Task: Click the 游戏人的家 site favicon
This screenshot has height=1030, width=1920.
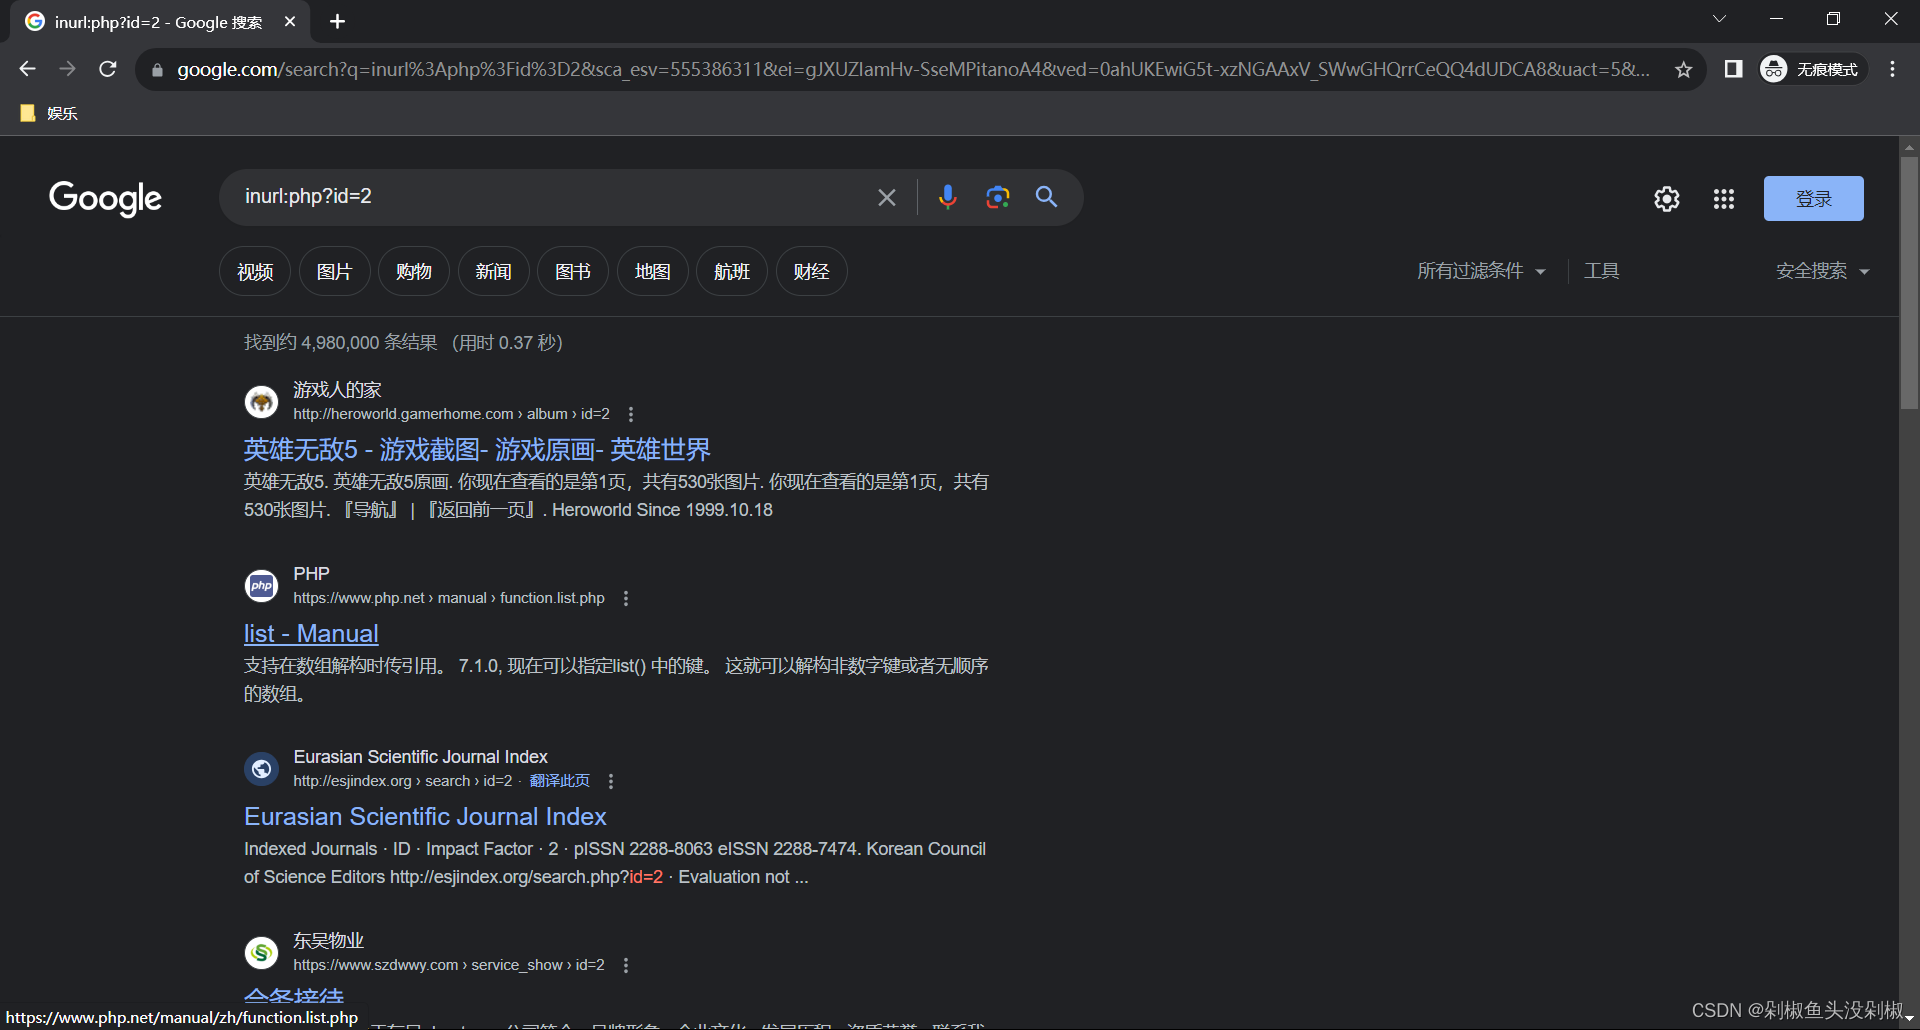Action: click(x=262, y=402)
